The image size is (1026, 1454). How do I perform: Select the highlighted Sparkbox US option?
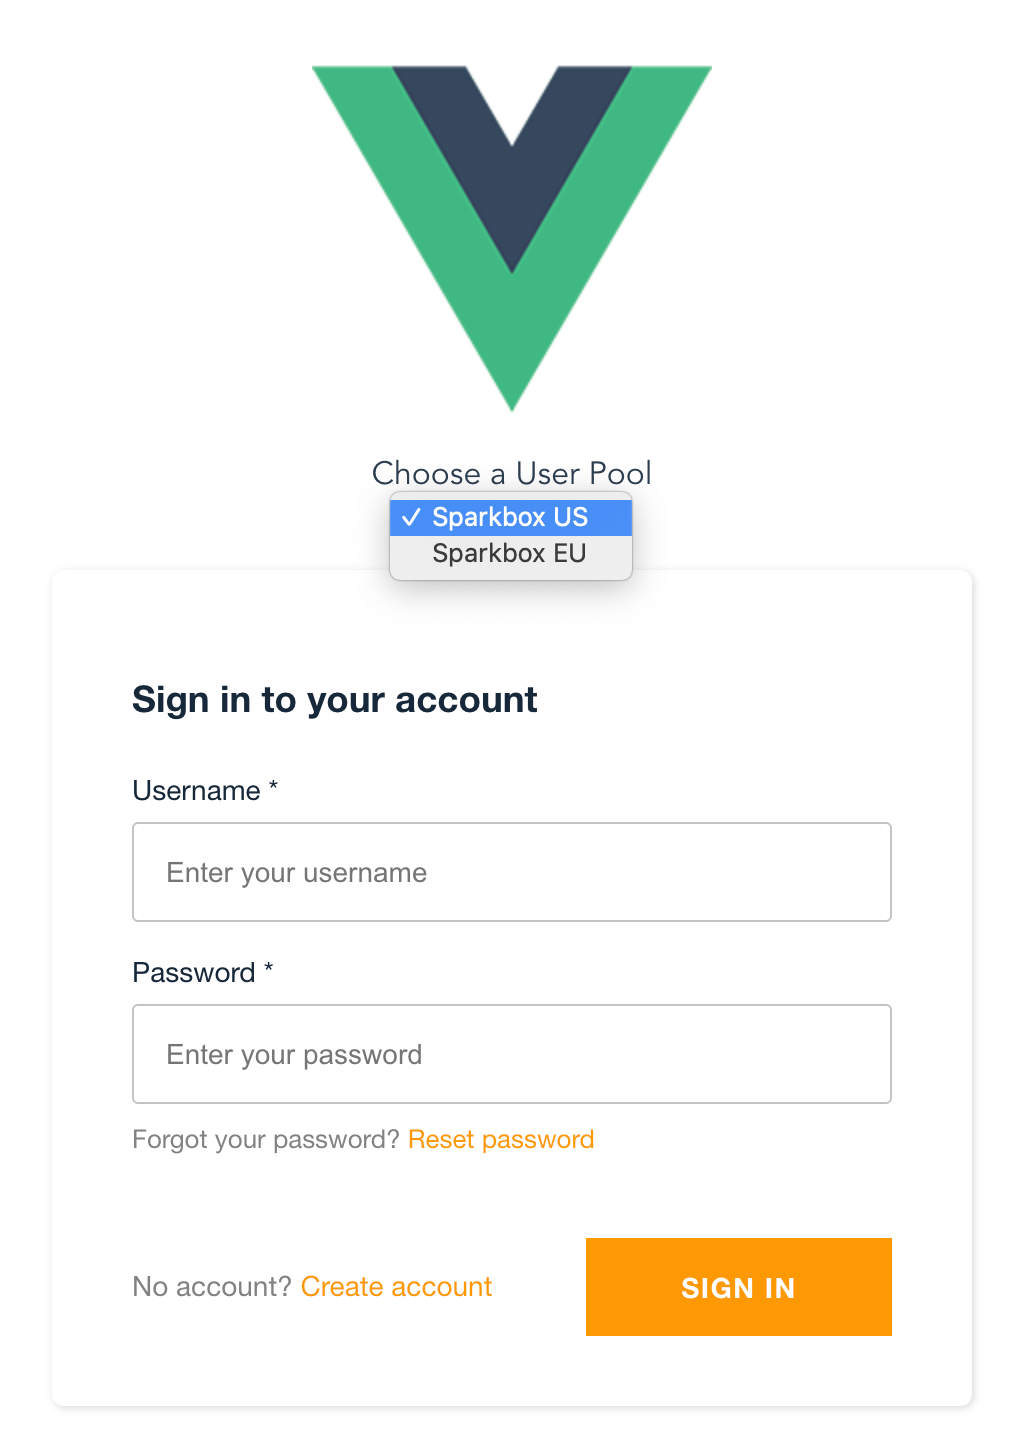click(x=511, y=517)
